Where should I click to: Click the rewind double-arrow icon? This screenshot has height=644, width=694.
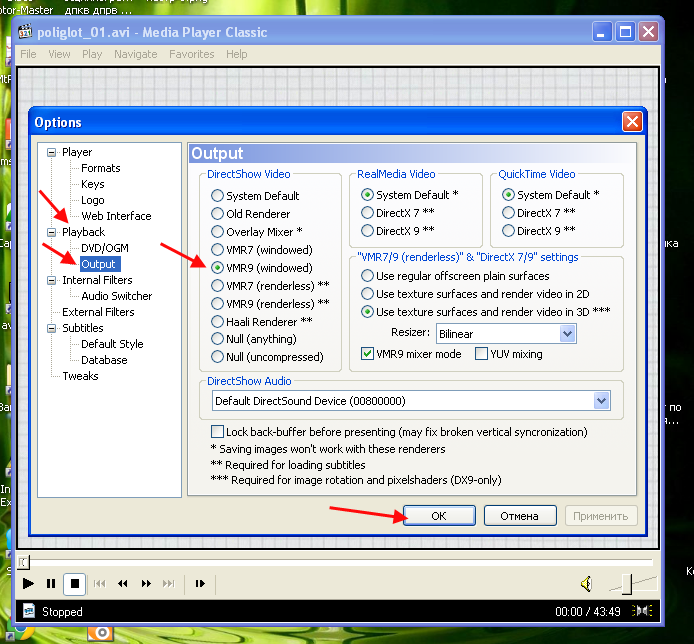tap(123, 584)
